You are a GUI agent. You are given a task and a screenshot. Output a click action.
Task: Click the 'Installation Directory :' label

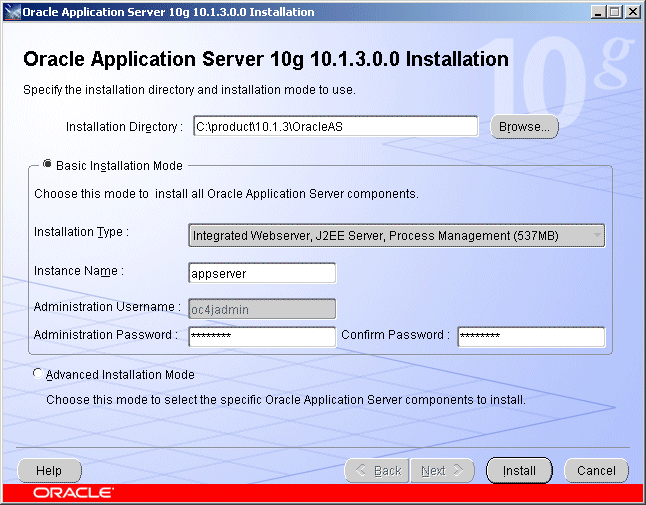tap(124, 126)
